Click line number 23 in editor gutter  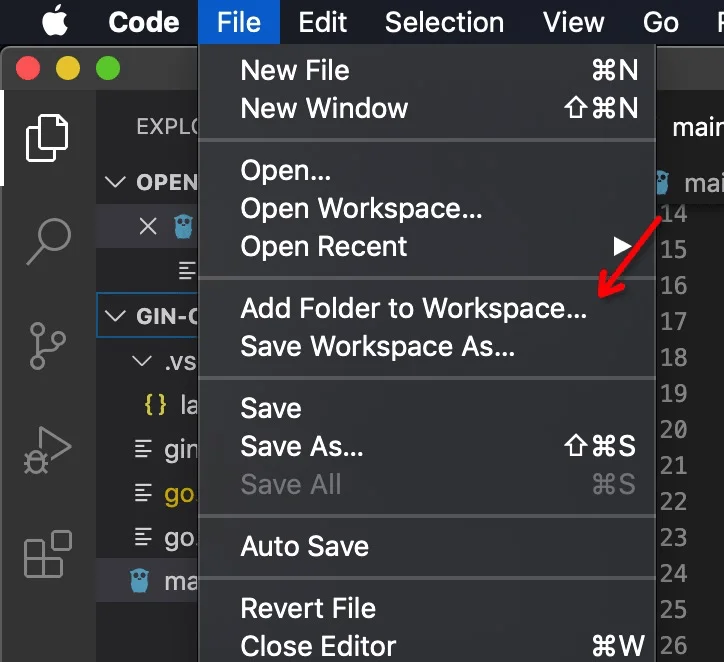[x=674, y=537]
